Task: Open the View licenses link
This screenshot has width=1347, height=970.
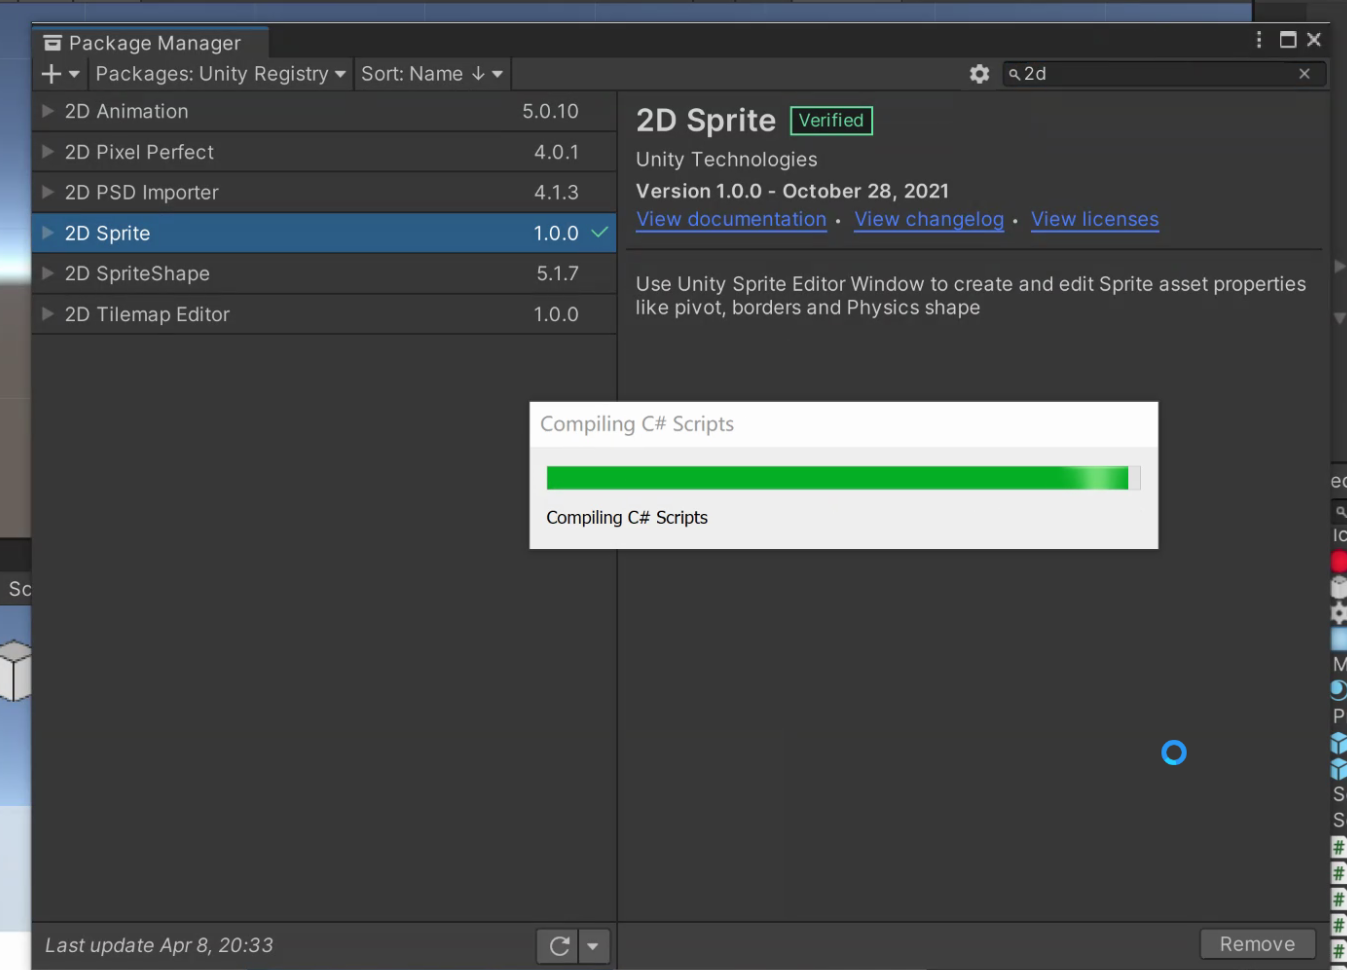Action: click(x=1095, y=220)
